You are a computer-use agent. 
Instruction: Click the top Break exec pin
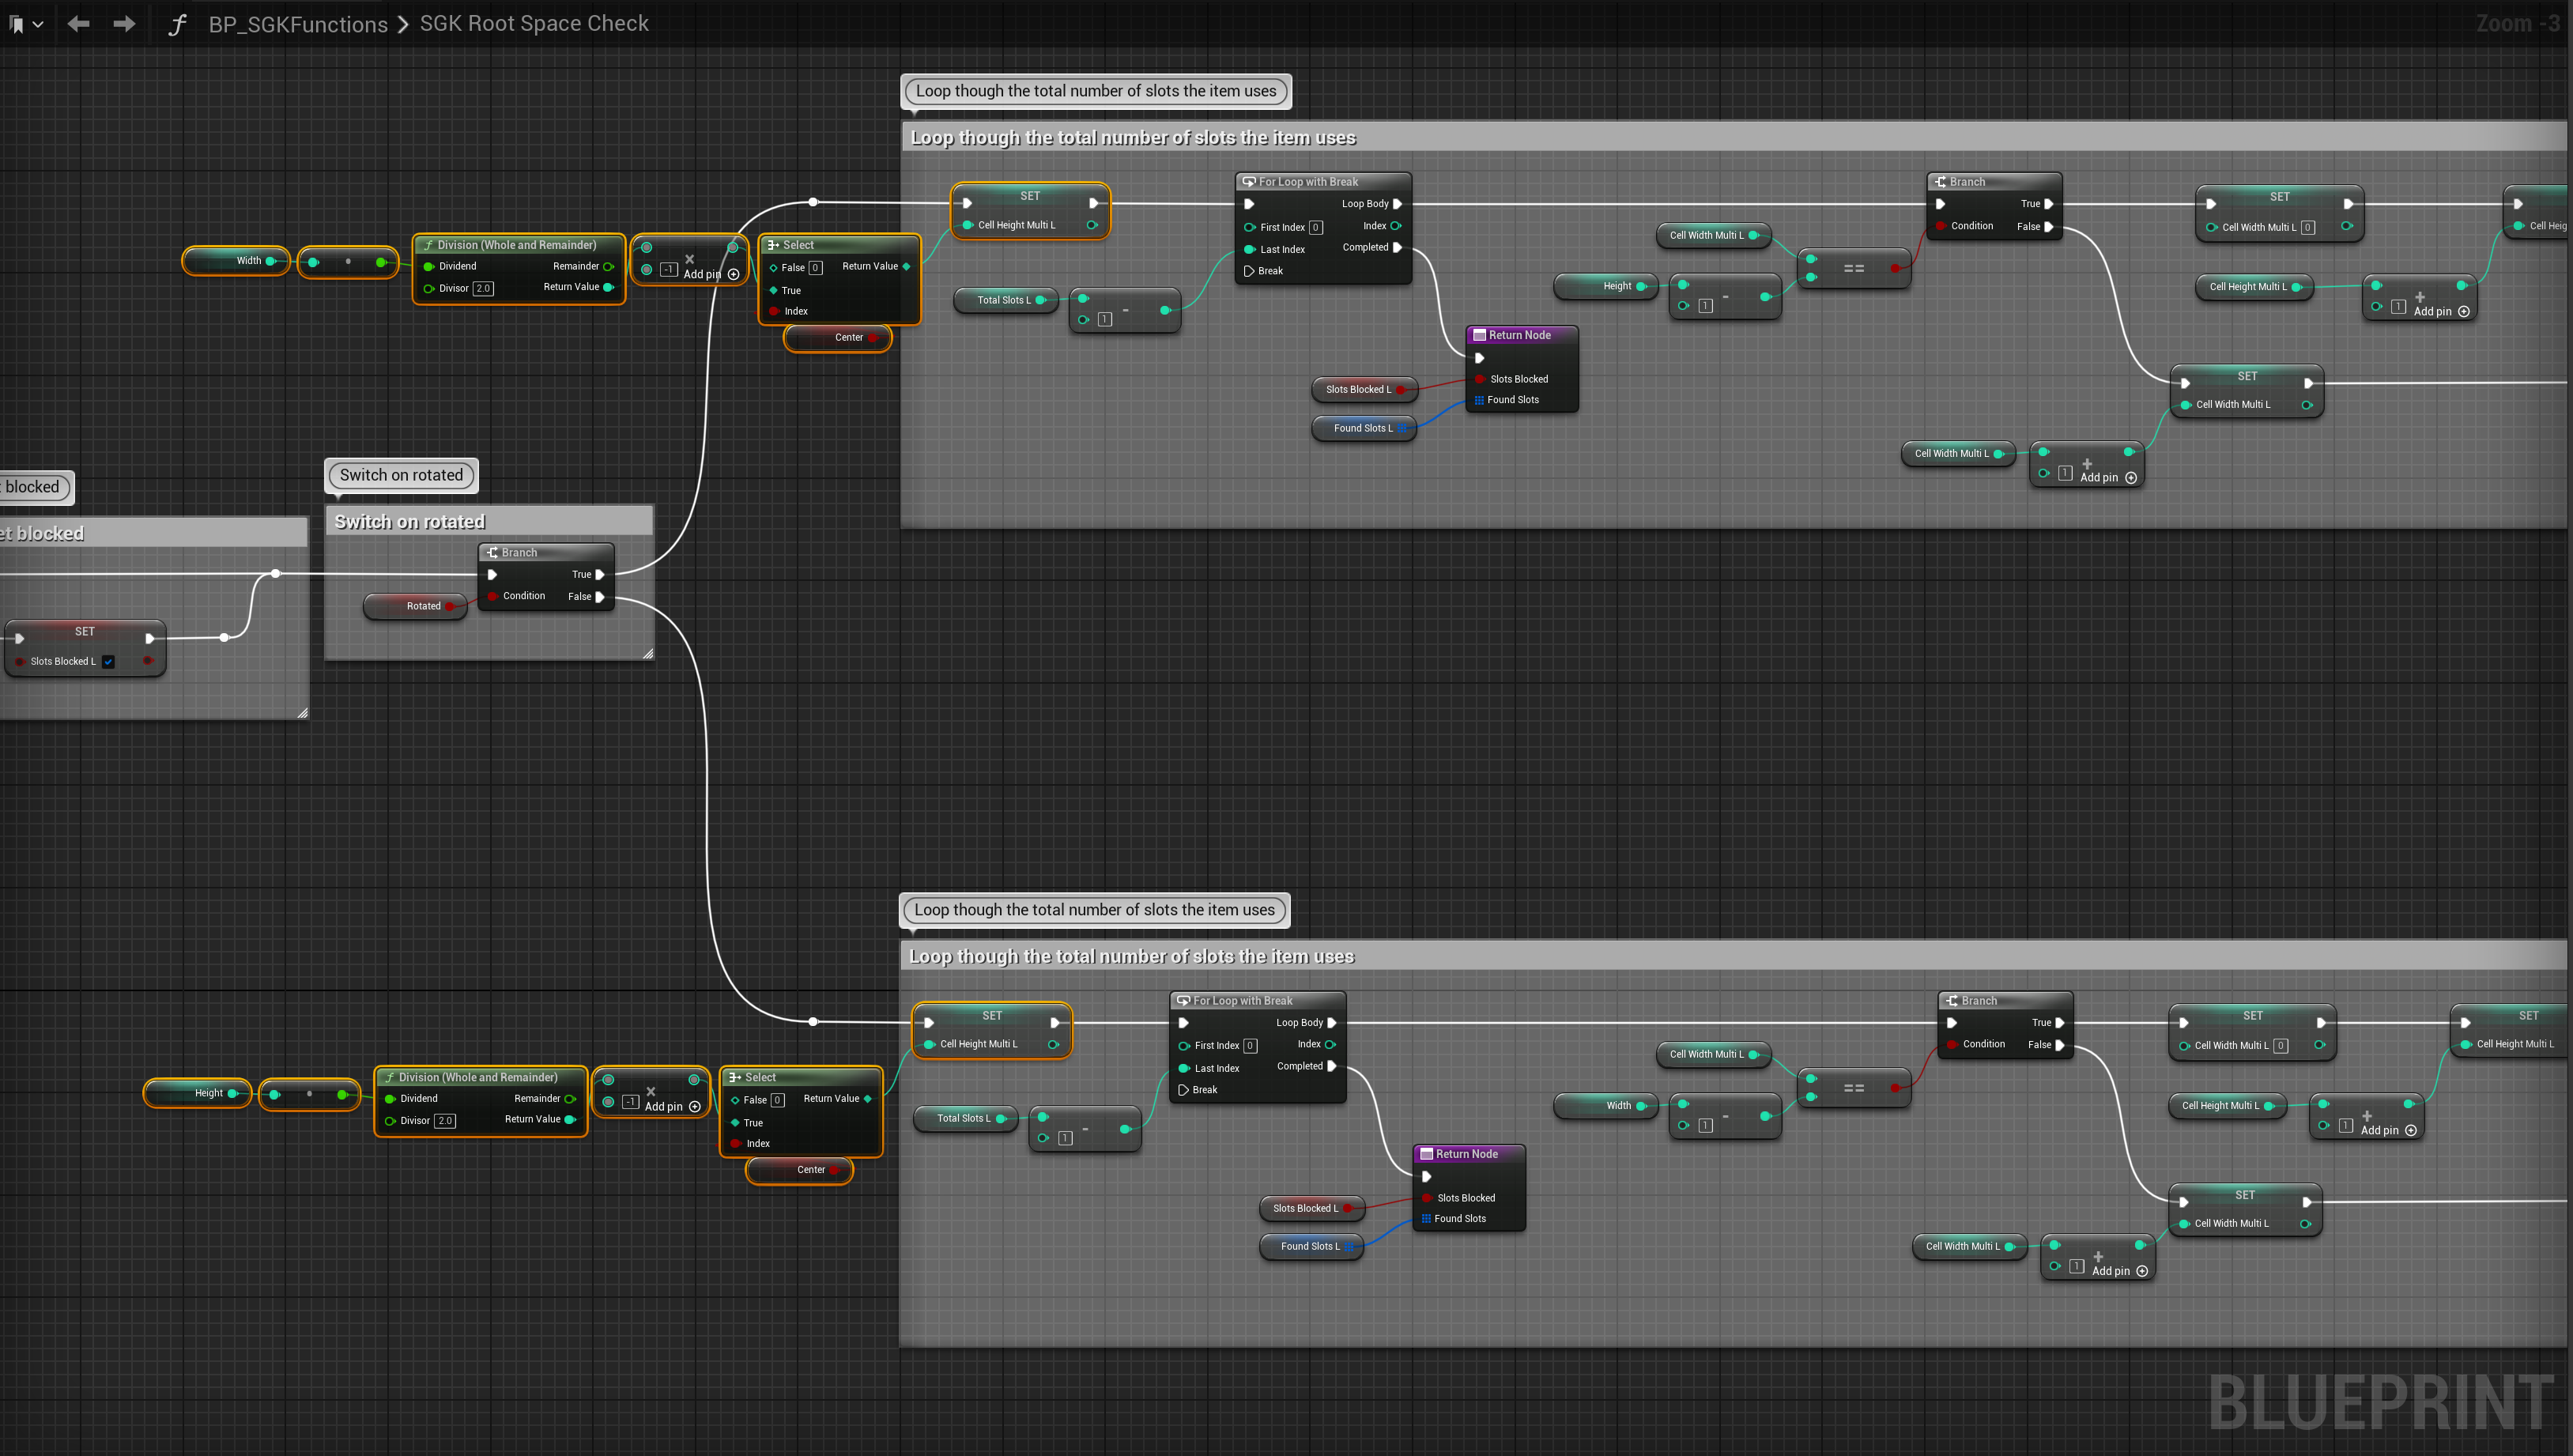1249,271
